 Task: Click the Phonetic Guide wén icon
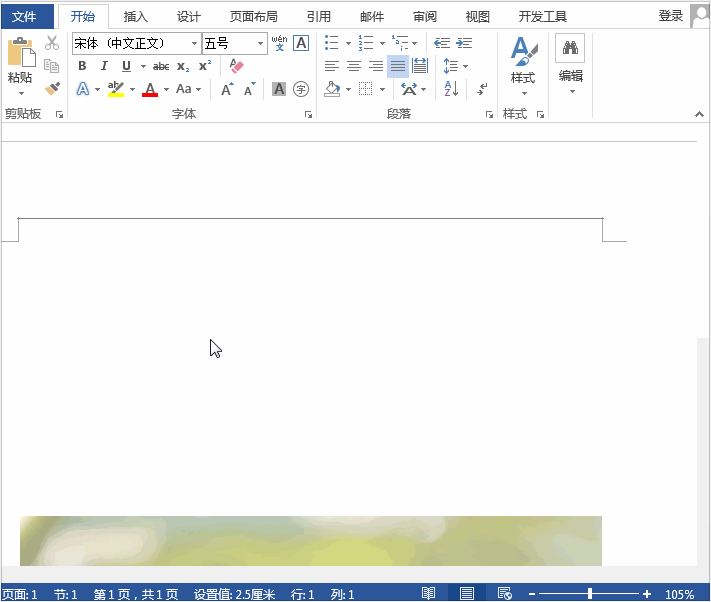tap(279, 43)
